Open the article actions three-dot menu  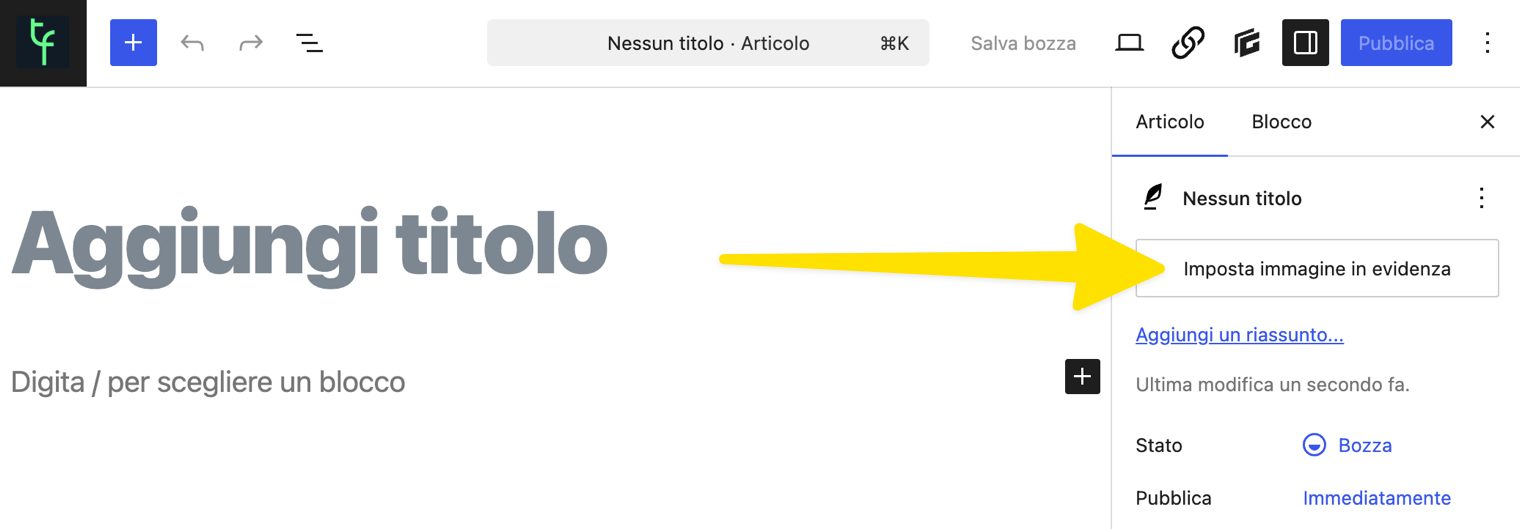tap(1482, 198)
